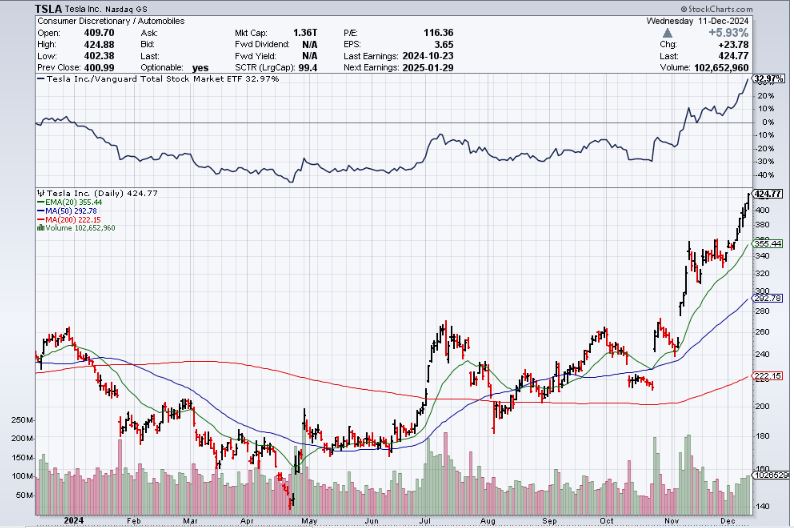Image resolution: width=794 pixels, height=528 pixels.
Task: Click the Chg value +23.78
Action: [x=733, y=45]
